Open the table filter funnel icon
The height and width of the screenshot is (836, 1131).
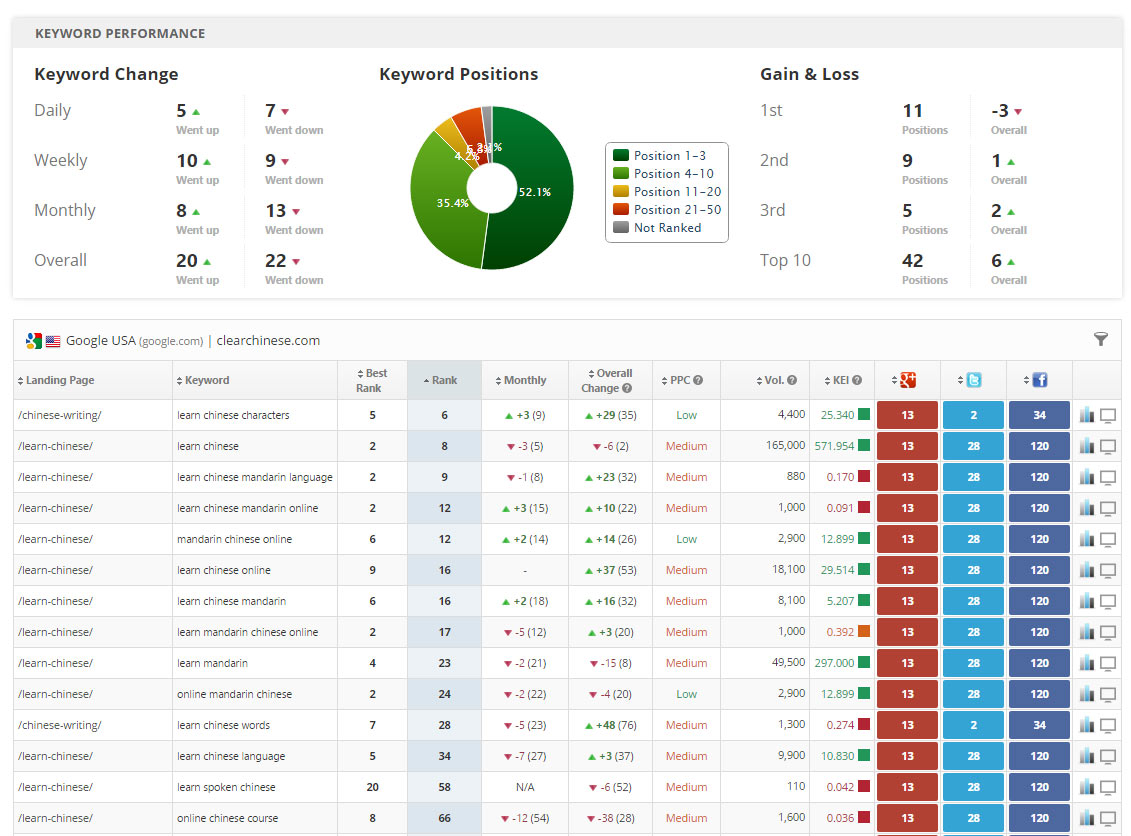click(1100, 340)
